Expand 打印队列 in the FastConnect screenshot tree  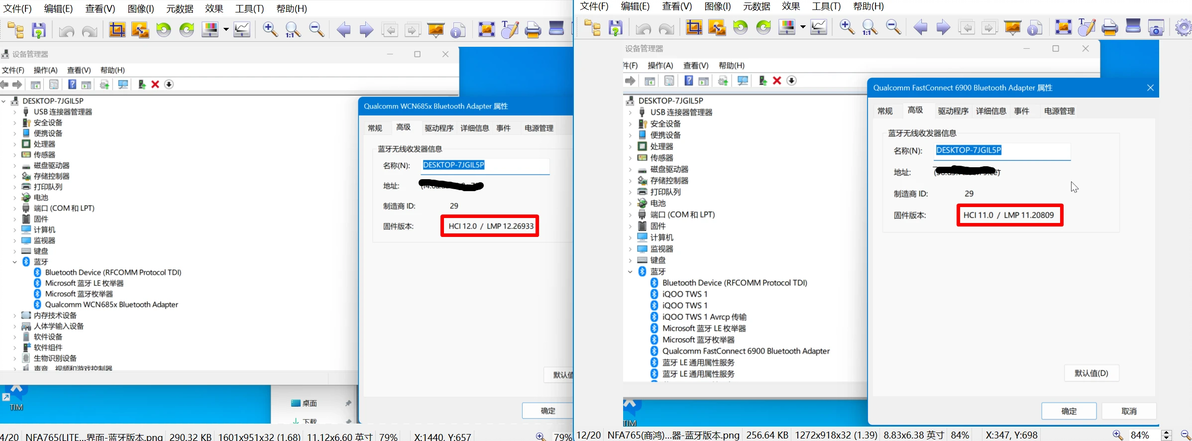tap(630, 192)
